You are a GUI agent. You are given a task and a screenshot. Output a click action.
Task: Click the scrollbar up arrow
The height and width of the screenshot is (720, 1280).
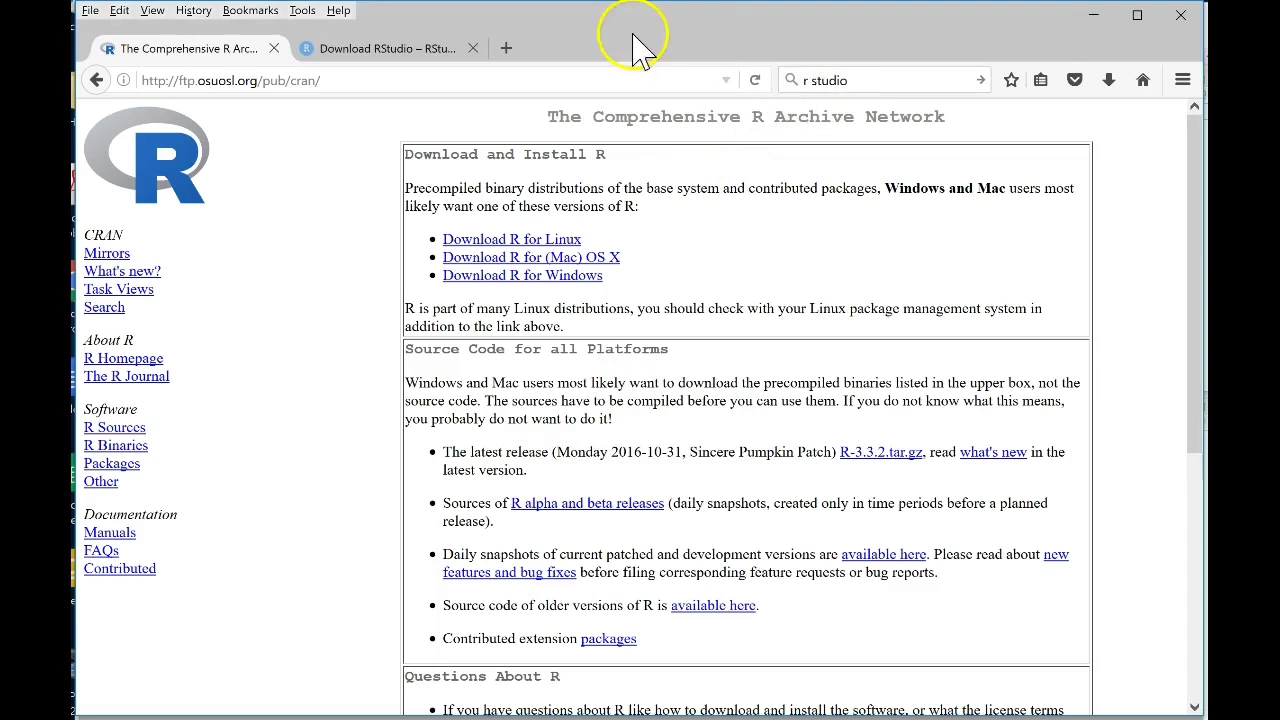tap(1194, 107)
